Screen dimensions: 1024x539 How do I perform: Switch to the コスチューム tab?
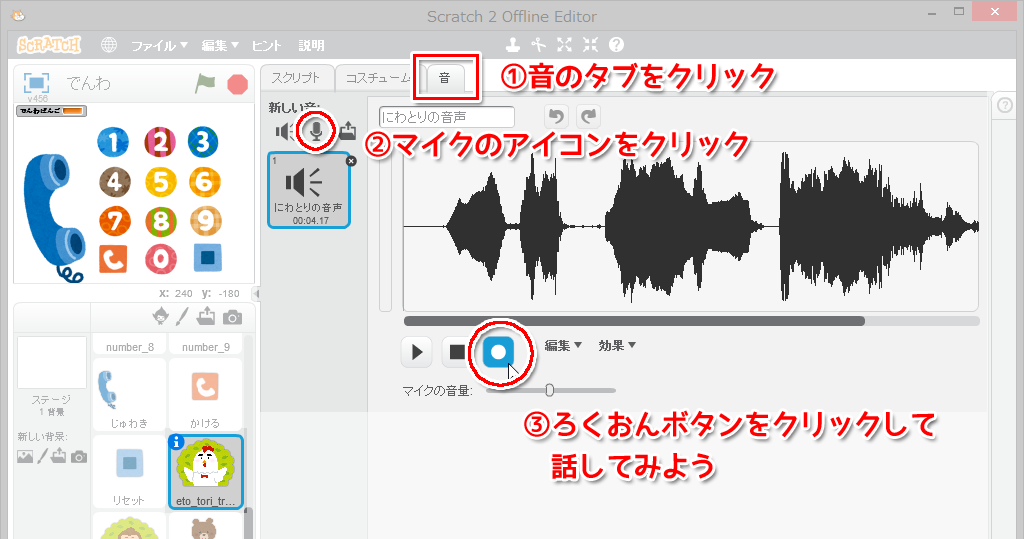[x=377, y=78]
